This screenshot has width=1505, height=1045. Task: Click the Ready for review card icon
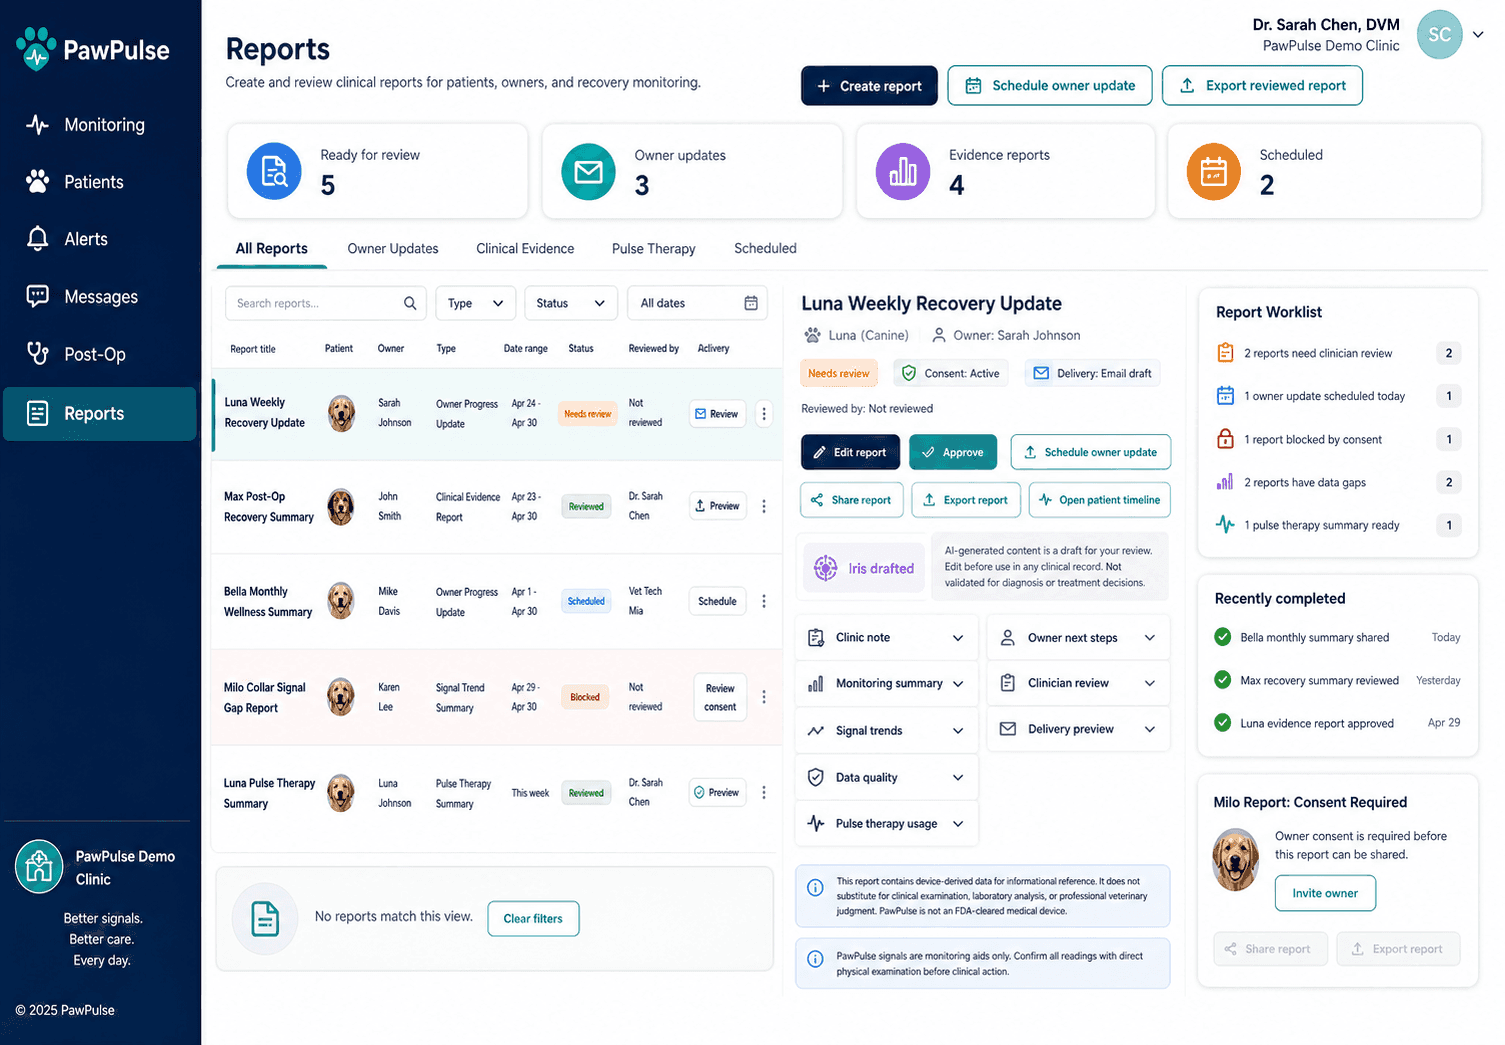pyautogui.click(x=274, y=172)
